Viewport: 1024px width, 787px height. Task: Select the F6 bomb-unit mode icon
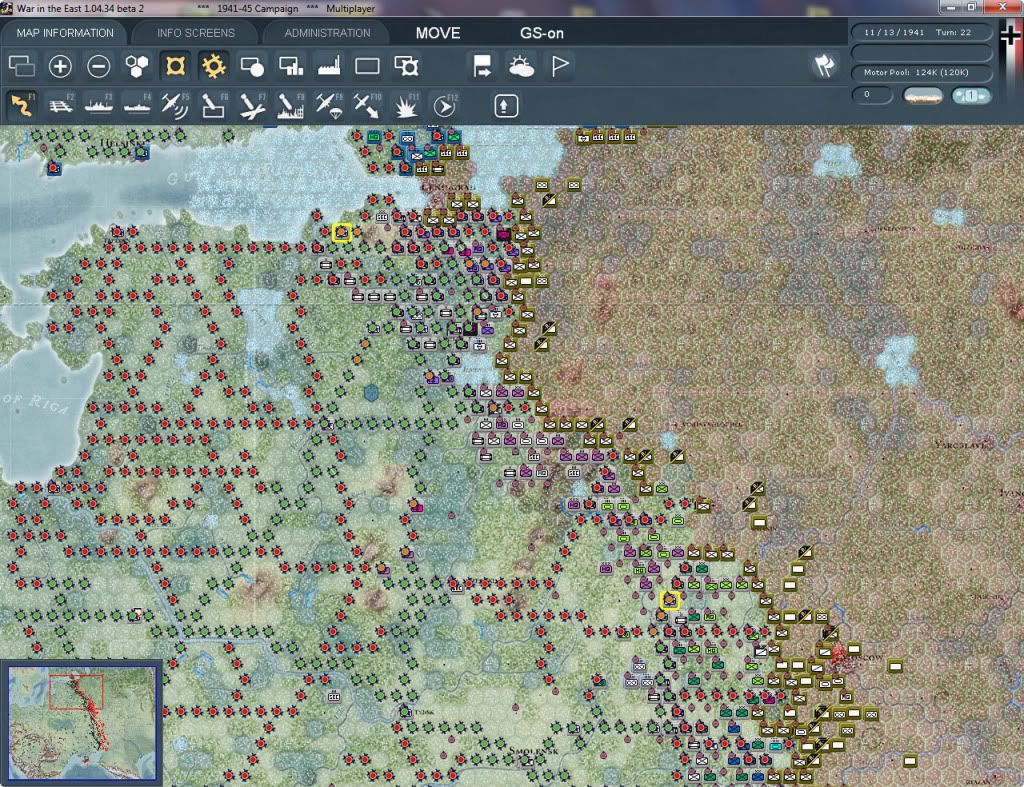[x=214, y=106]
